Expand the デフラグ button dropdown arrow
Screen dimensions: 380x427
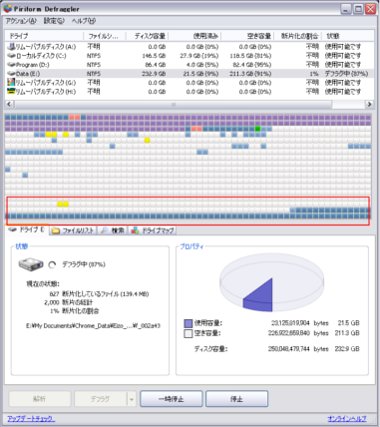131,399
